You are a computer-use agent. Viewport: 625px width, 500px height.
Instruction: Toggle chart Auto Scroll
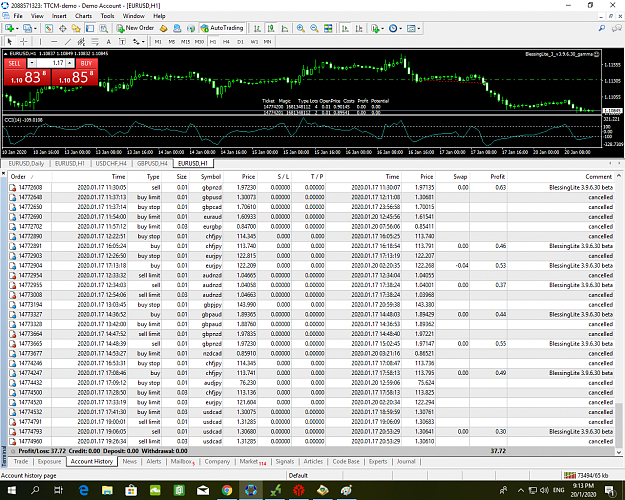coord(345,28)
